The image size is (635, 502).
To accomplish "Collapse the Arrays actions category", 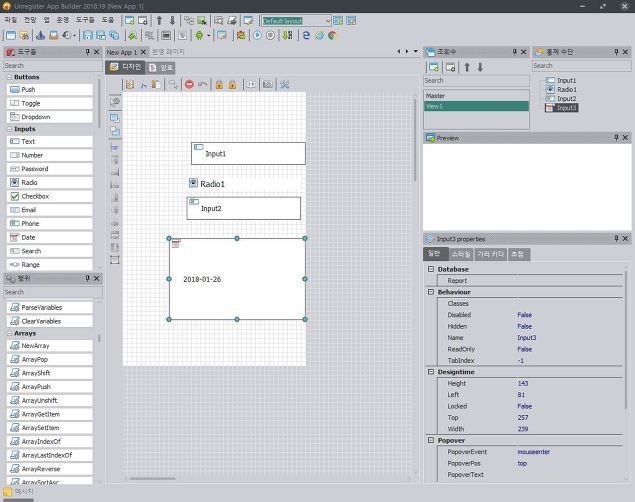I will pos(10,333).
